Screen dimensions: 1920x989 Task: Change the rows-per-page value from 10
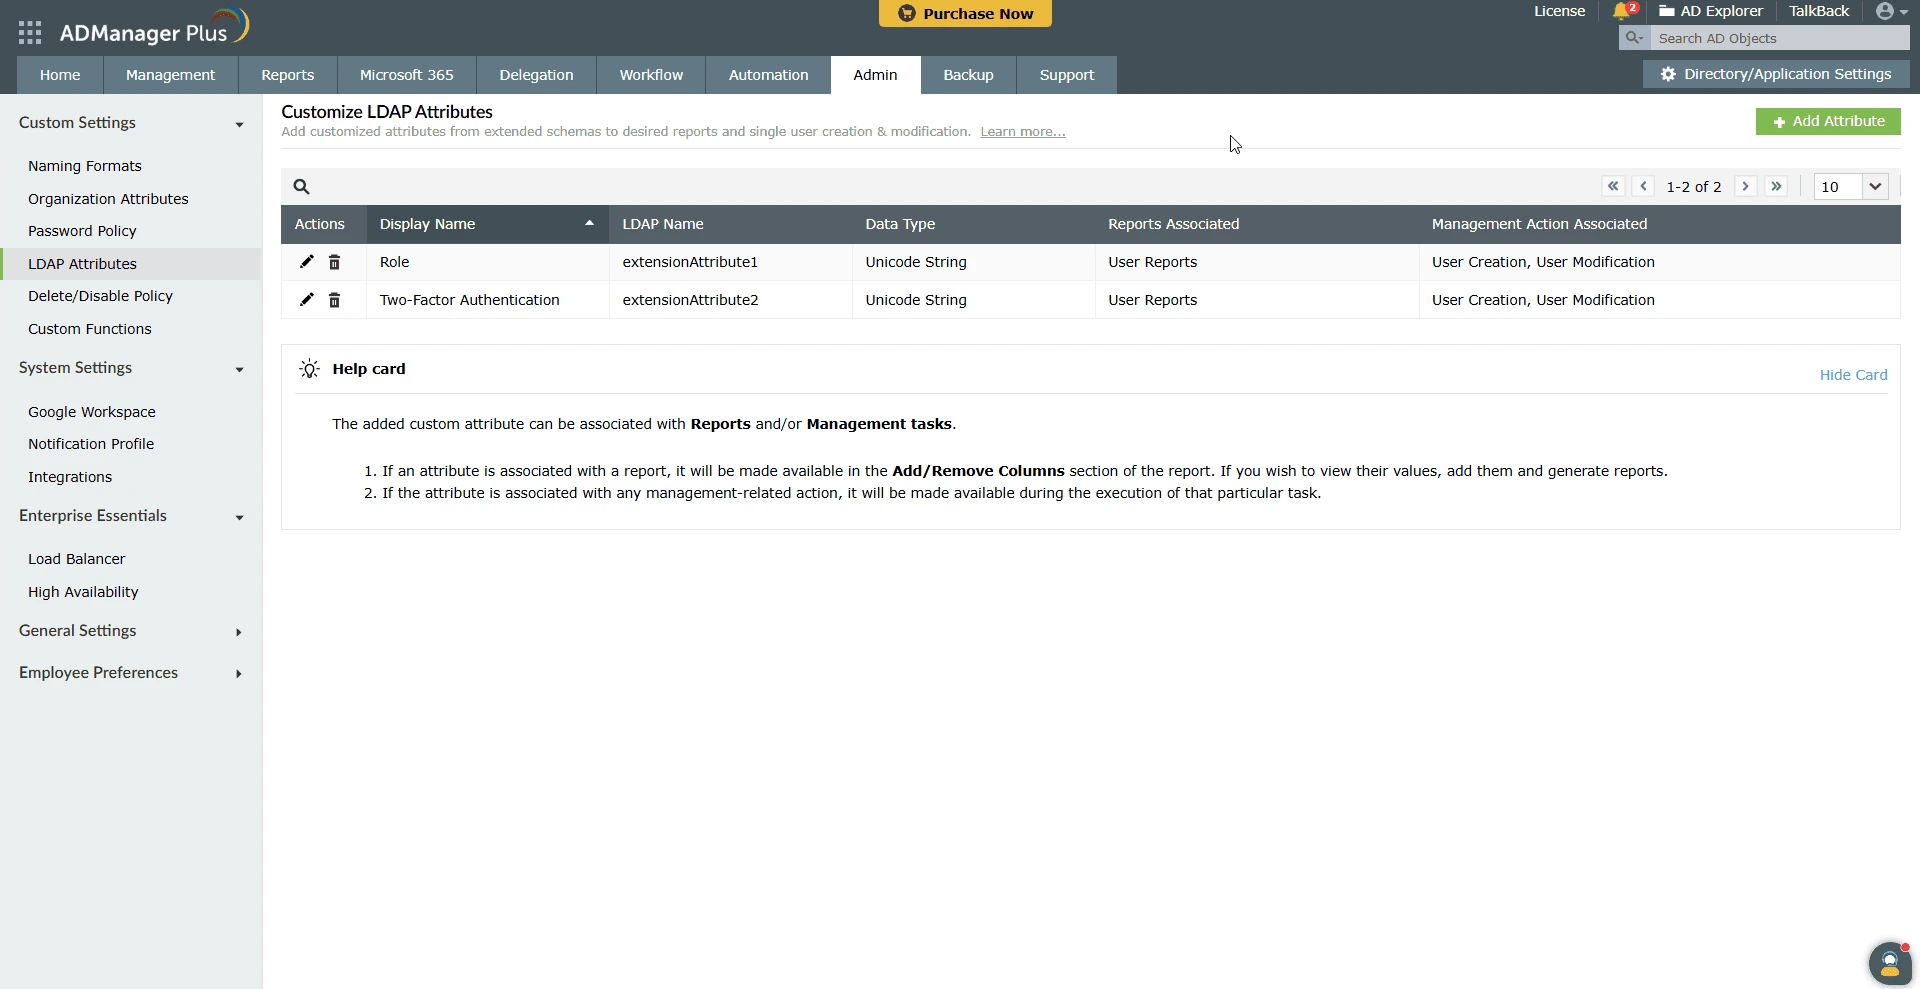tap(1849, 186)
